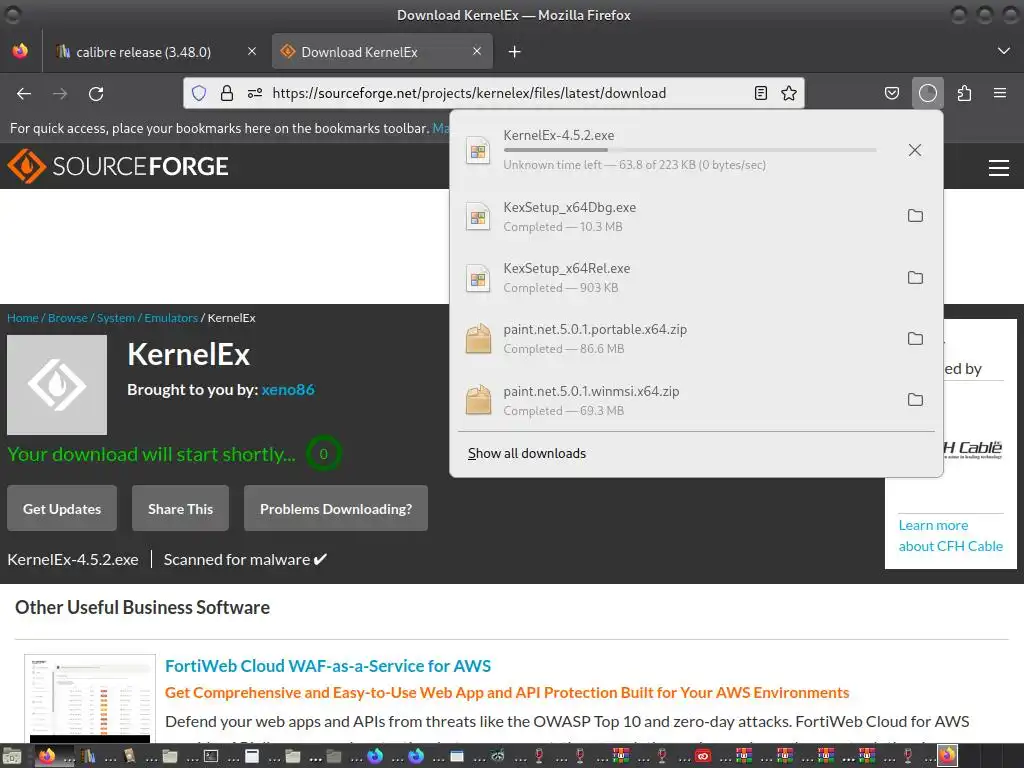Open the Emulators breadcrumb link
This screenshot has width=1024, height=768.
[171, 318]
